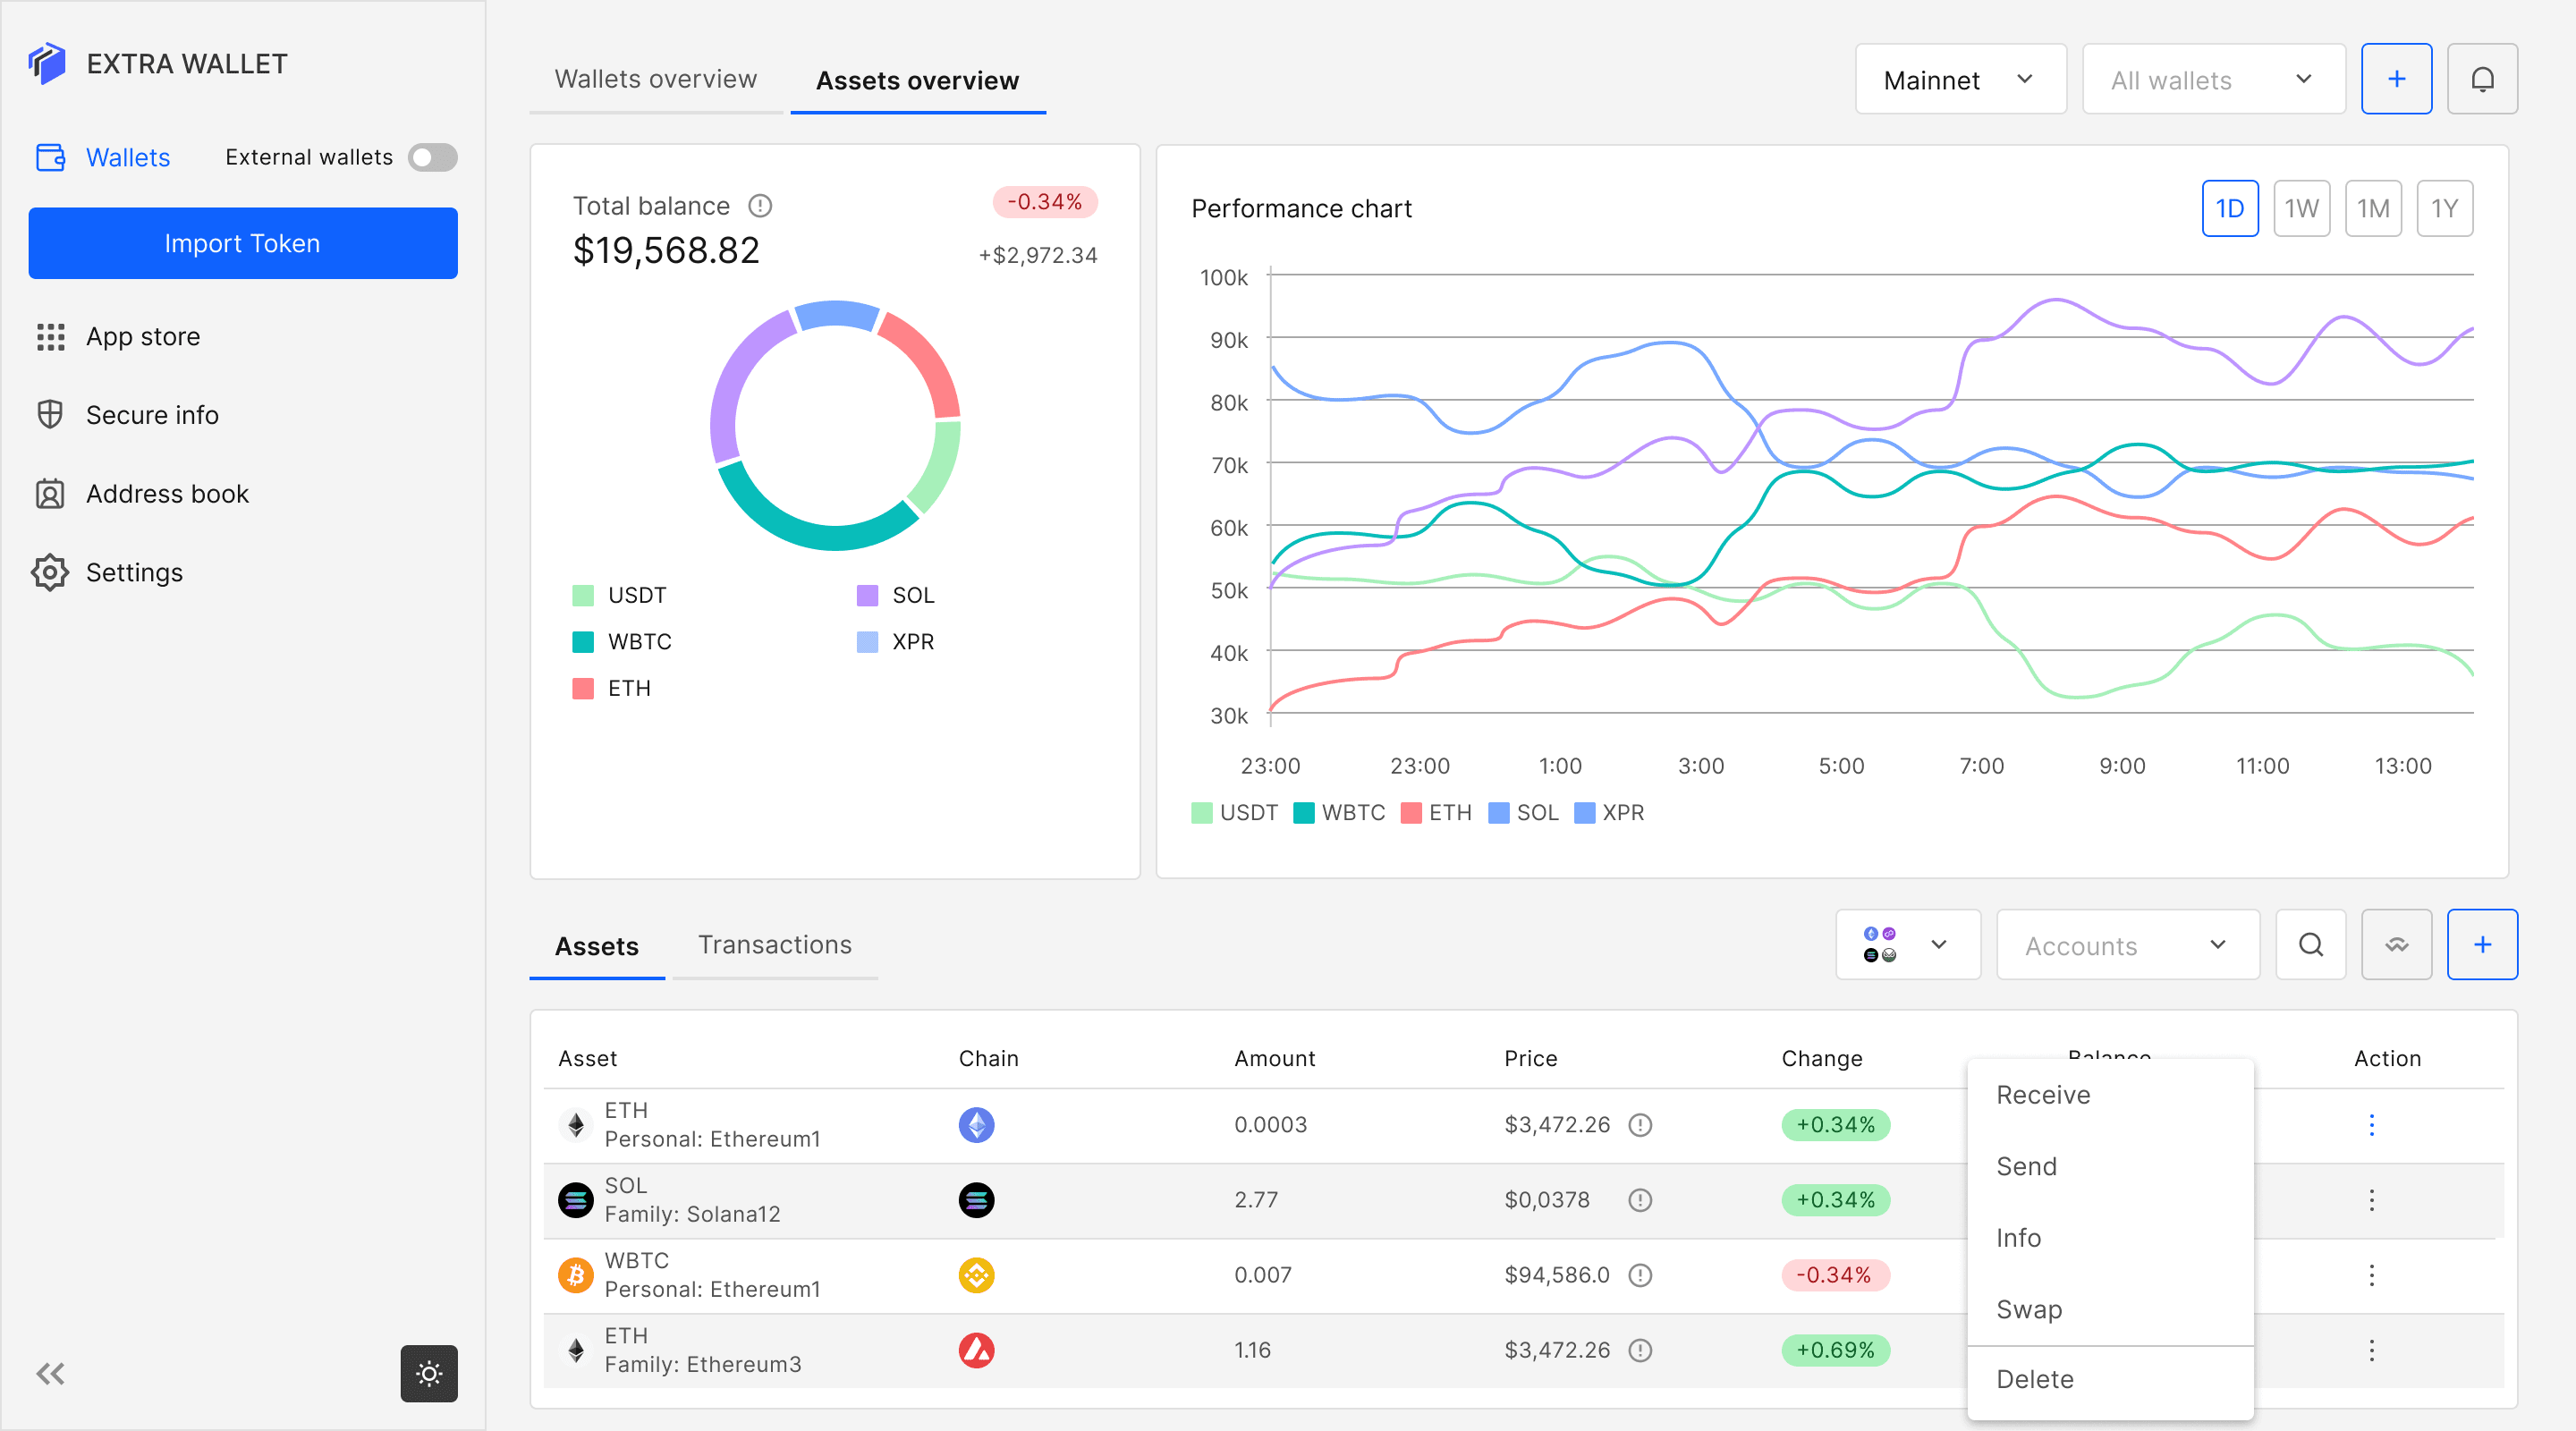Image resolution: width=2576 pixels, height=1431 pixels.
Task: Click the light theme sun icon
Action: coord(429,1373)
